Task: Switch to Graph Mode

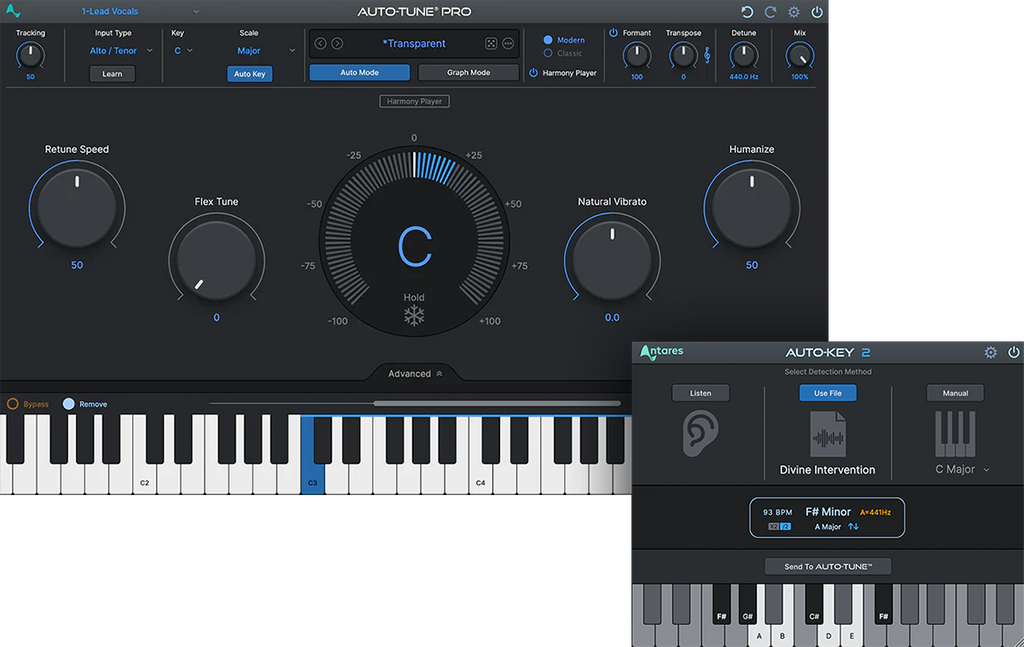Action: (x=468, y=72)
